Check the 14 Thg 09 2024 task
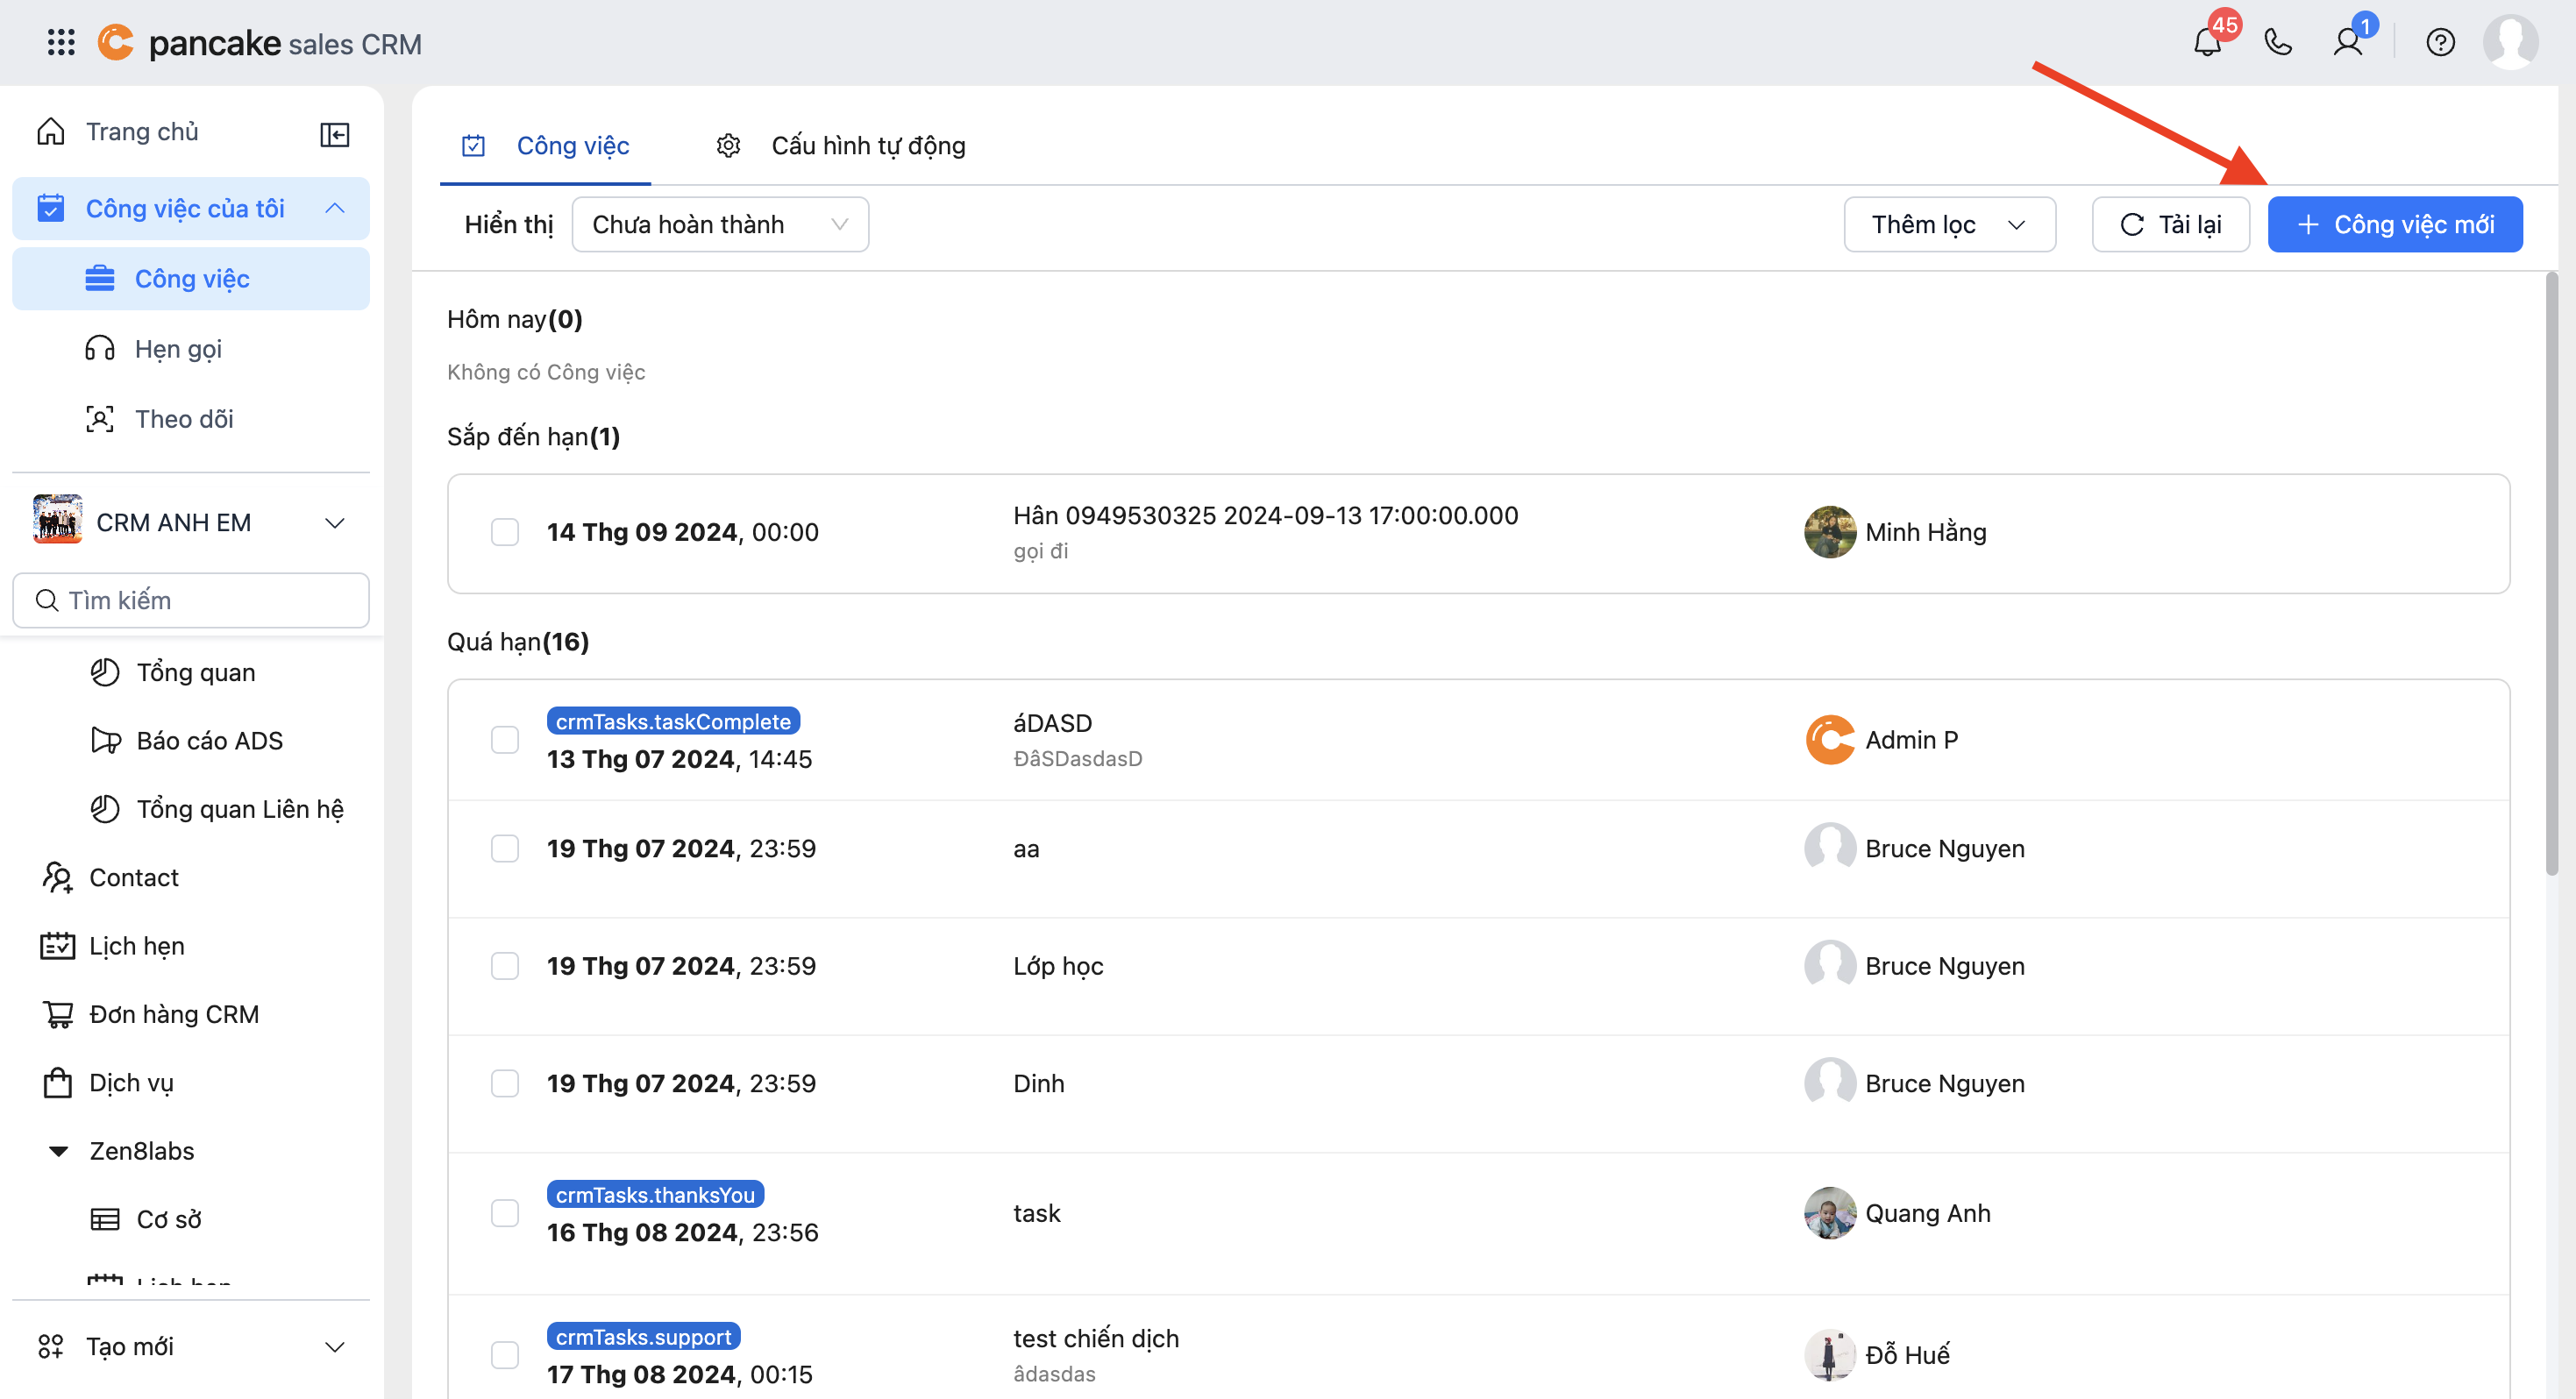 coord(505,532)
